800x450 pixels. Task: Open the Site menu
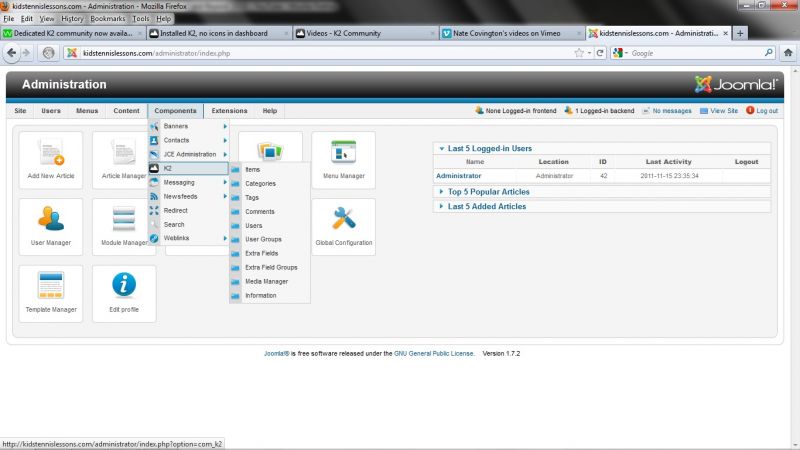20,111
